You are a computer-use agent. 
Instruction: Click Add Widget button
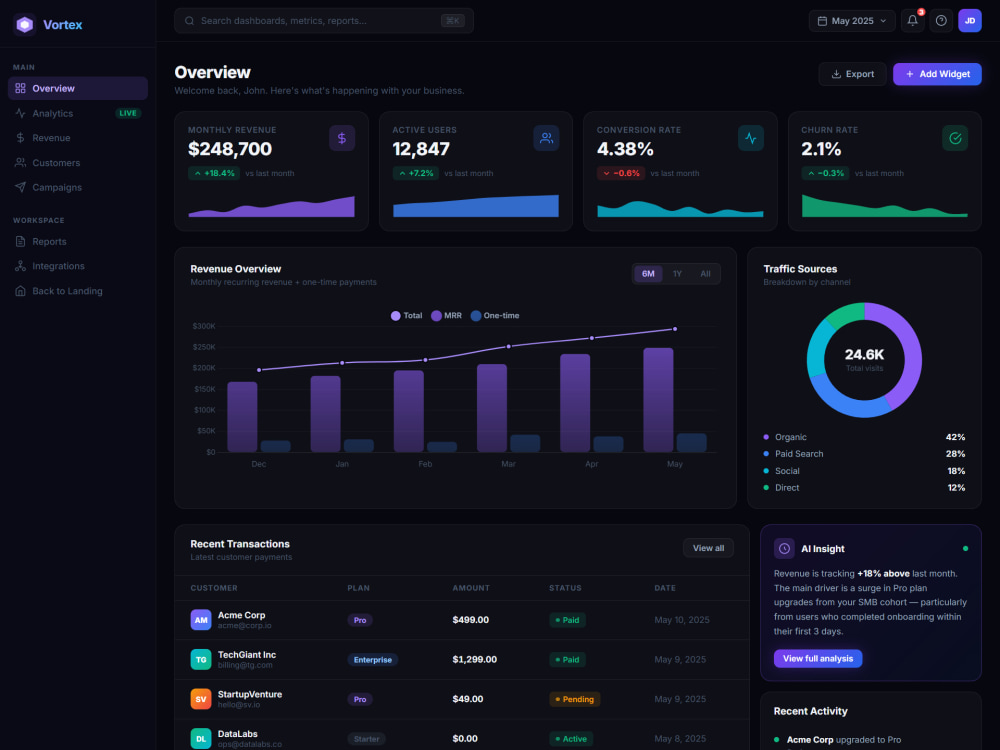[x=938, y=74]
